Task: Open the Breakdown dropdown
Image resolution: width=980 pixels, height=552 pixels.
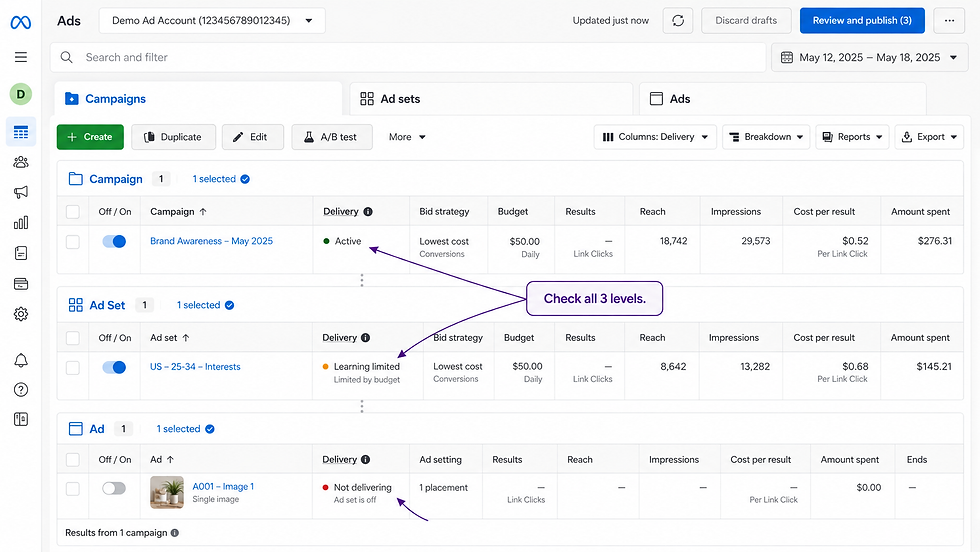Action: coord(766,137)
